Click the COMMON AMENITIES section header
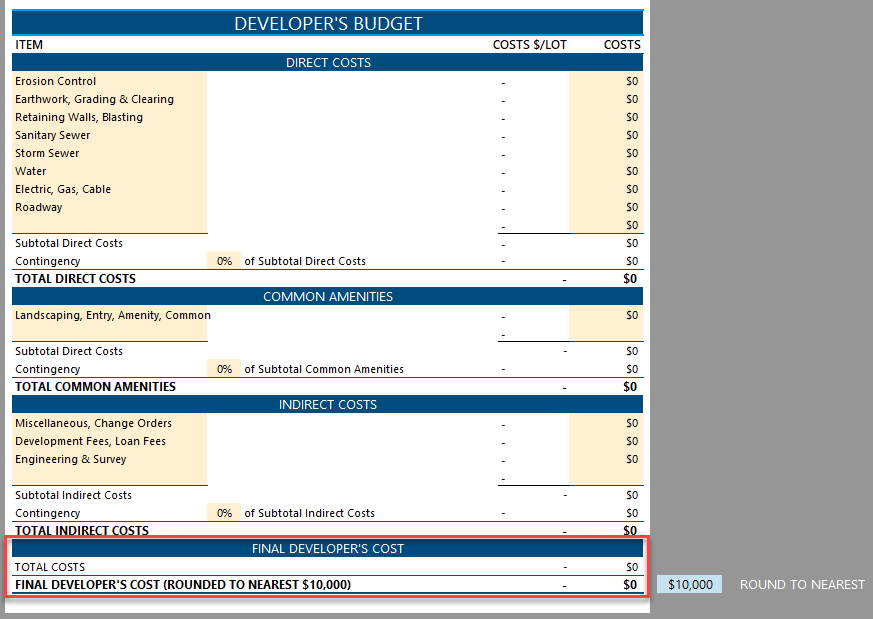This screenshot has height=619, width=873. pyautogui.click(x=327, y=296)
